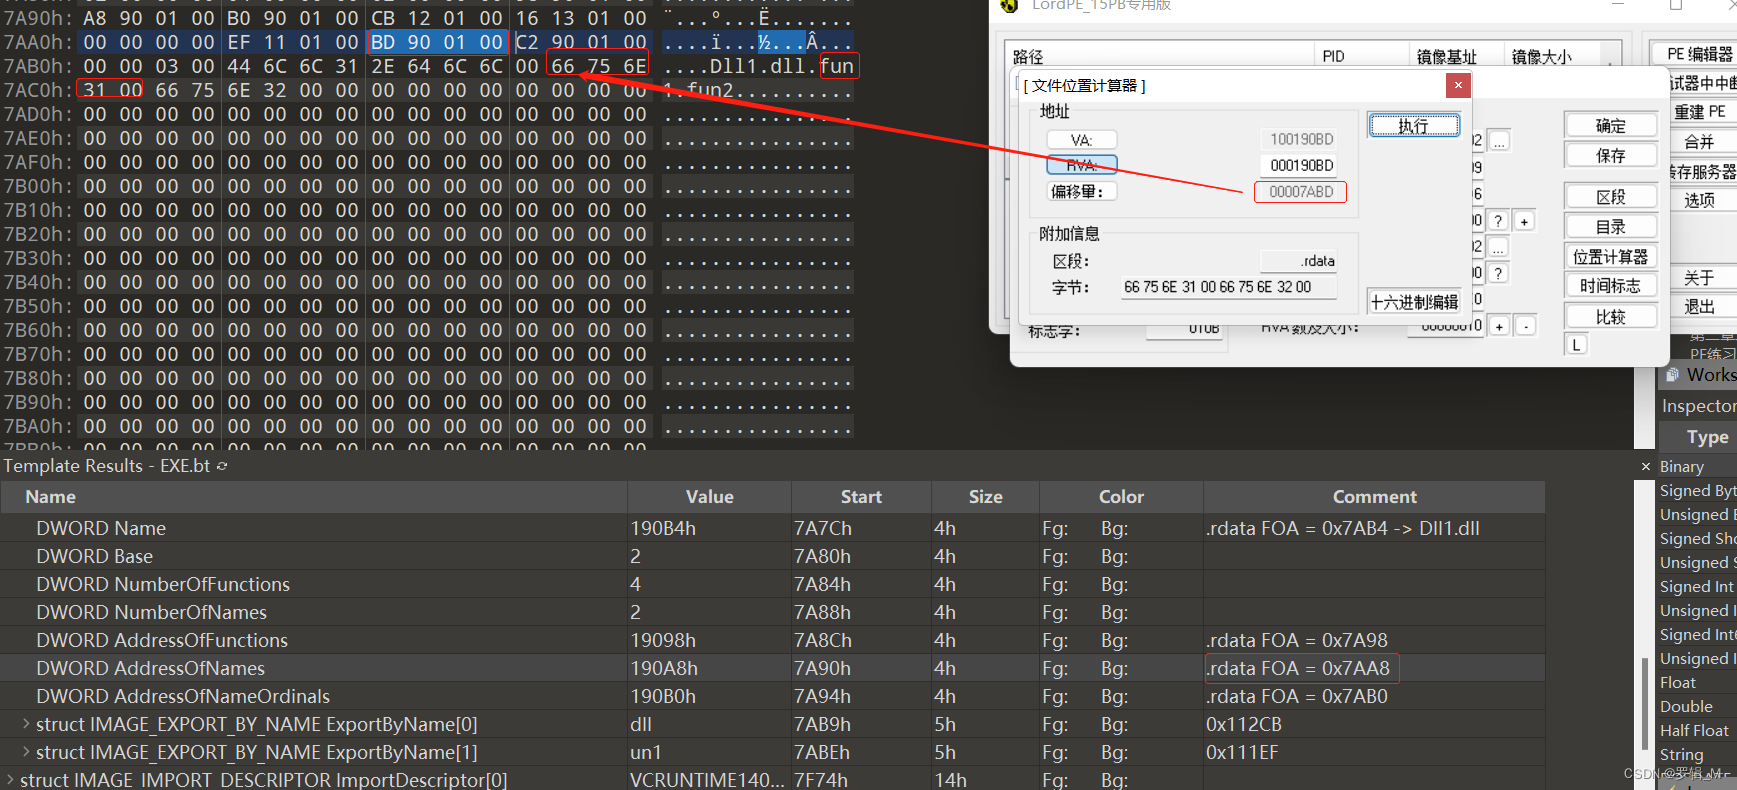Click the RVA value field 000190BD
The height and width of the screenshot is (790, 1737).
[x=1301, y=165]
